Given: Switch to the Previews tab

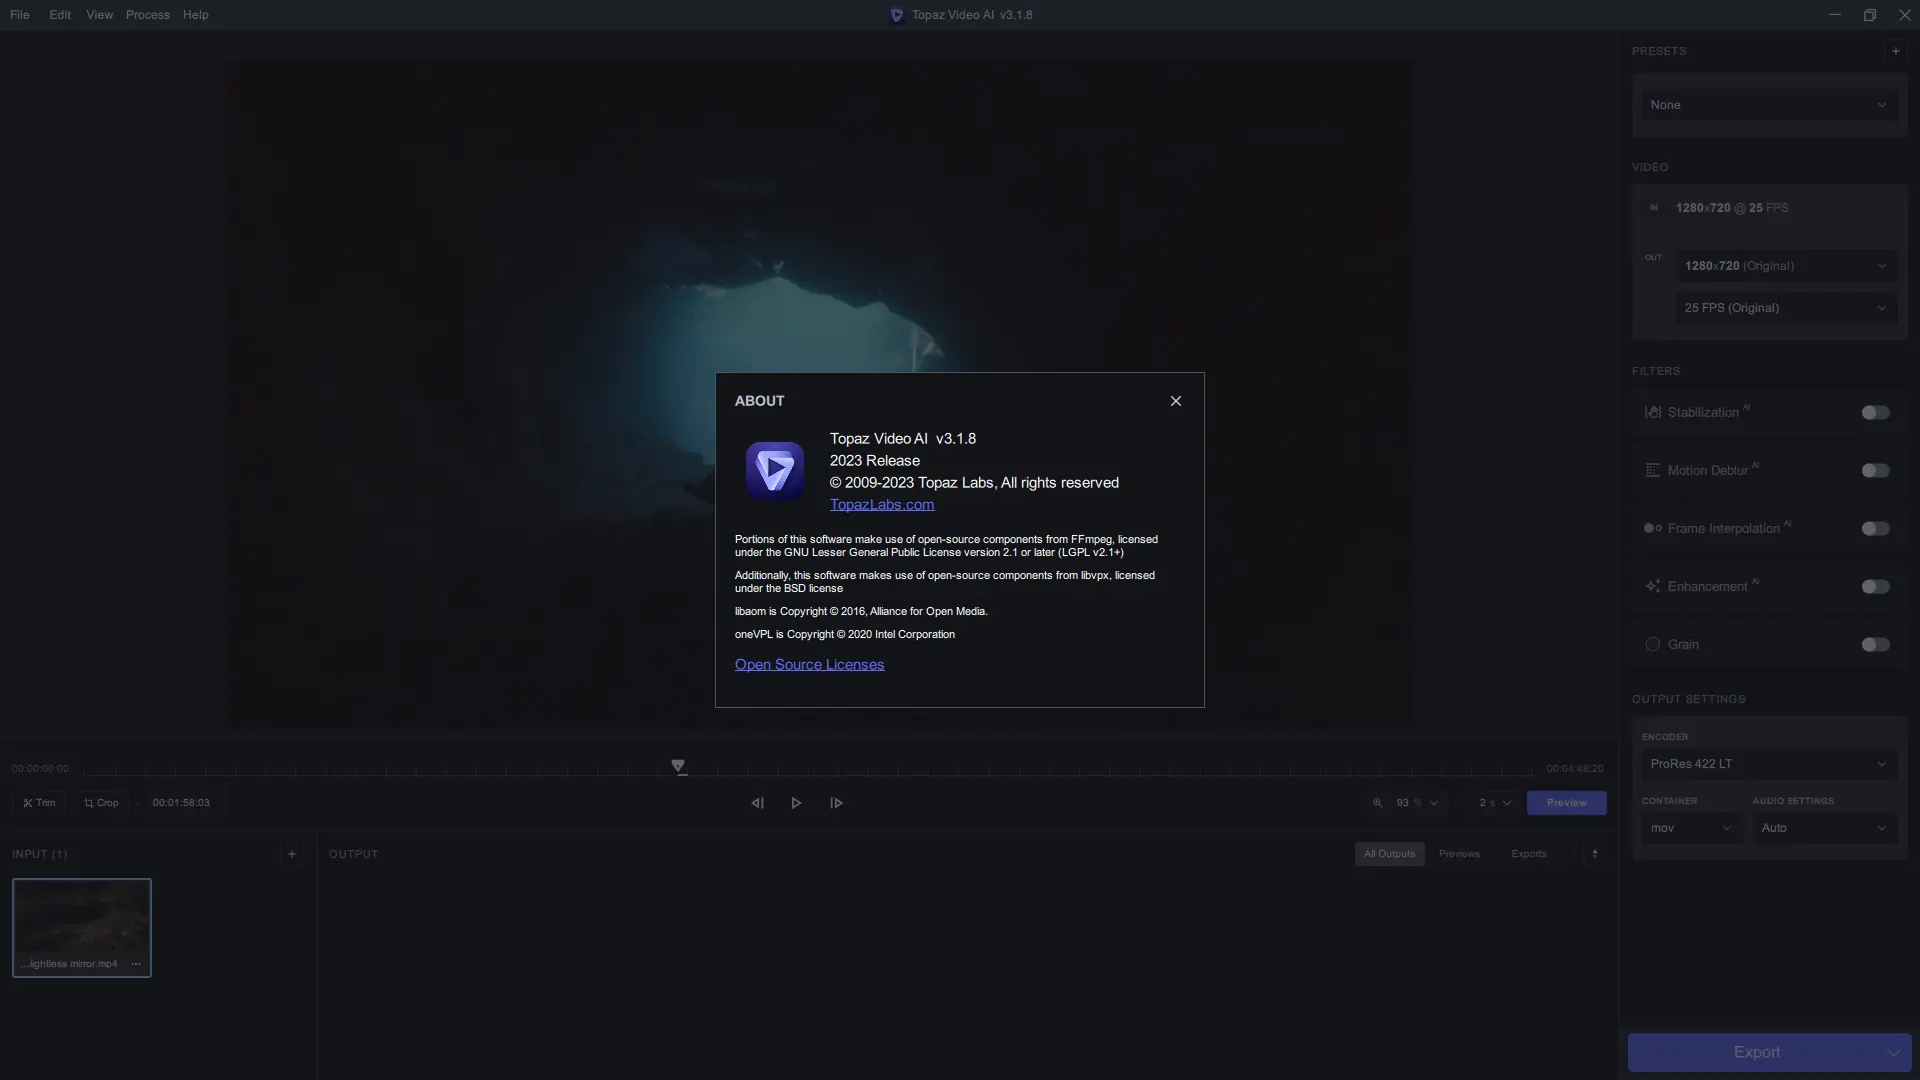Looking at the screenshot, I should pos(1459,854).
